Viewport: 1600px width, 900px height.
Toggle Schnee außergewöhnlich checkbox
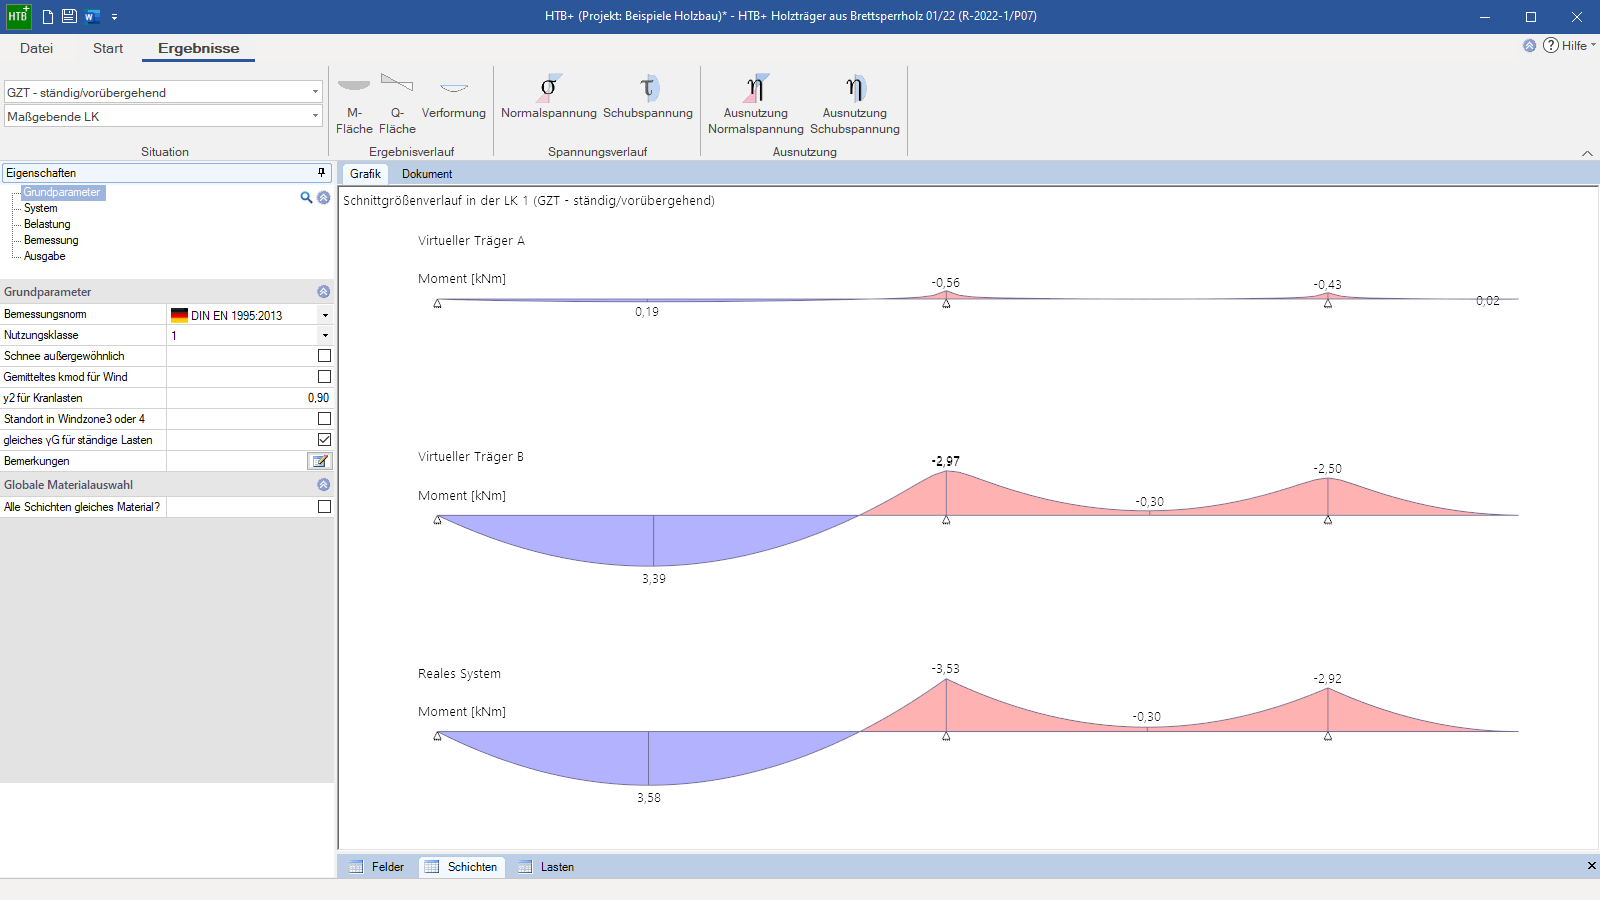click(x=324, y=356)
